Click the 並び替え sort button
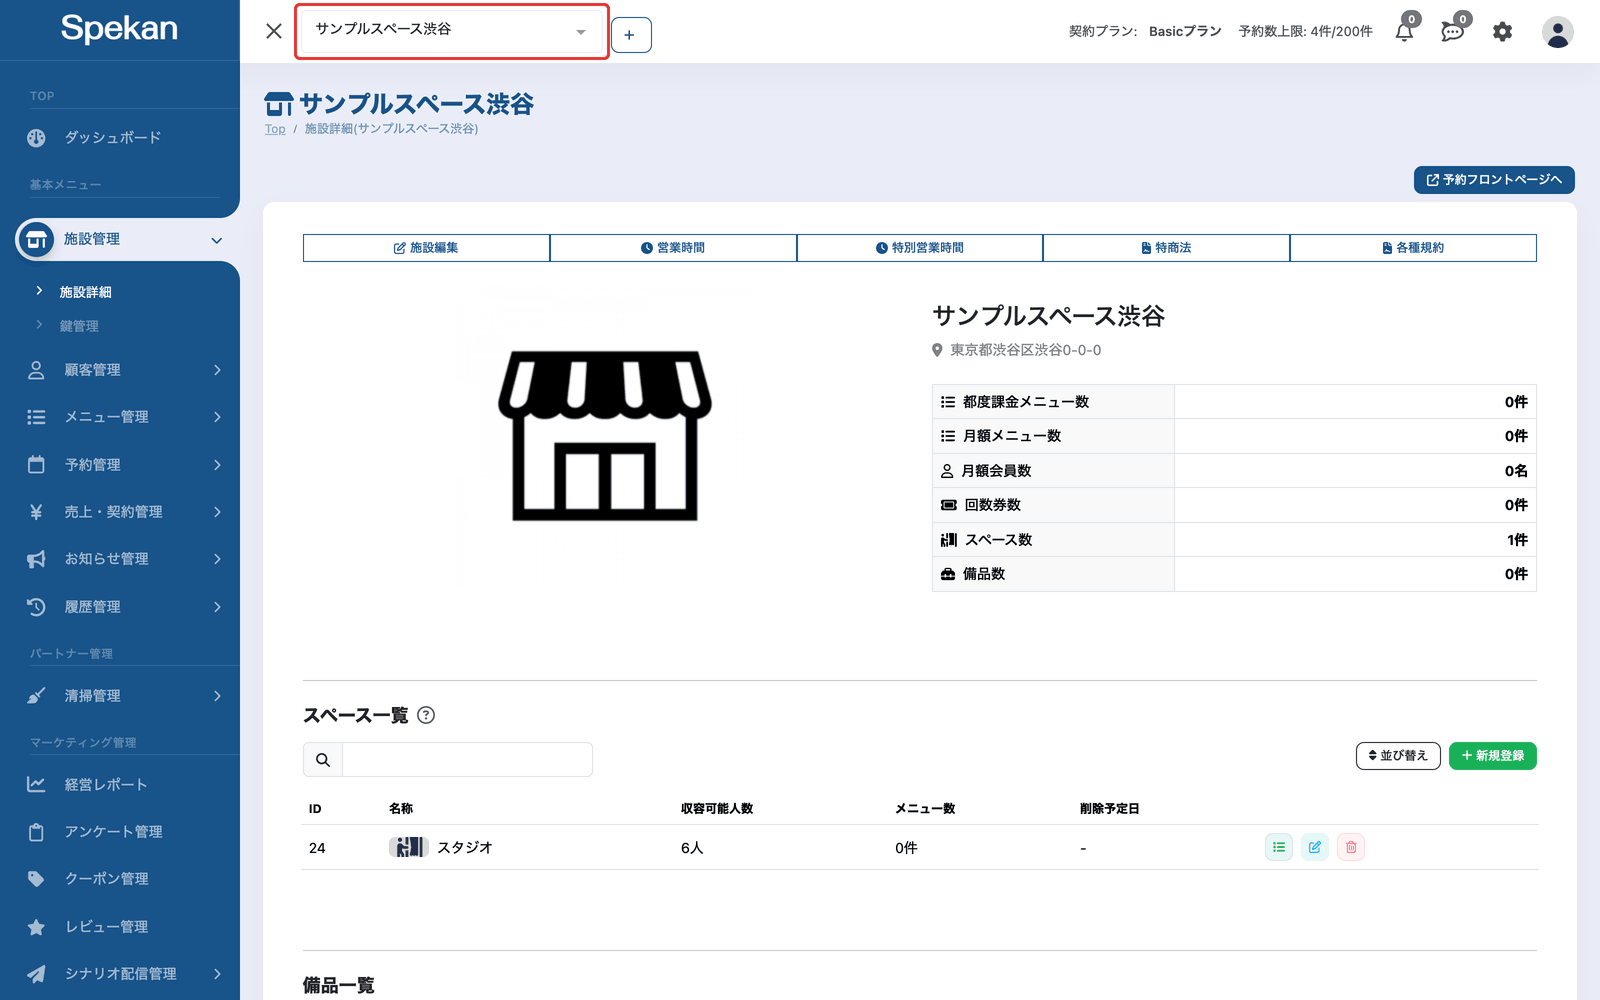Screen dimensions: 1600x1000 tap(1398, 756)
